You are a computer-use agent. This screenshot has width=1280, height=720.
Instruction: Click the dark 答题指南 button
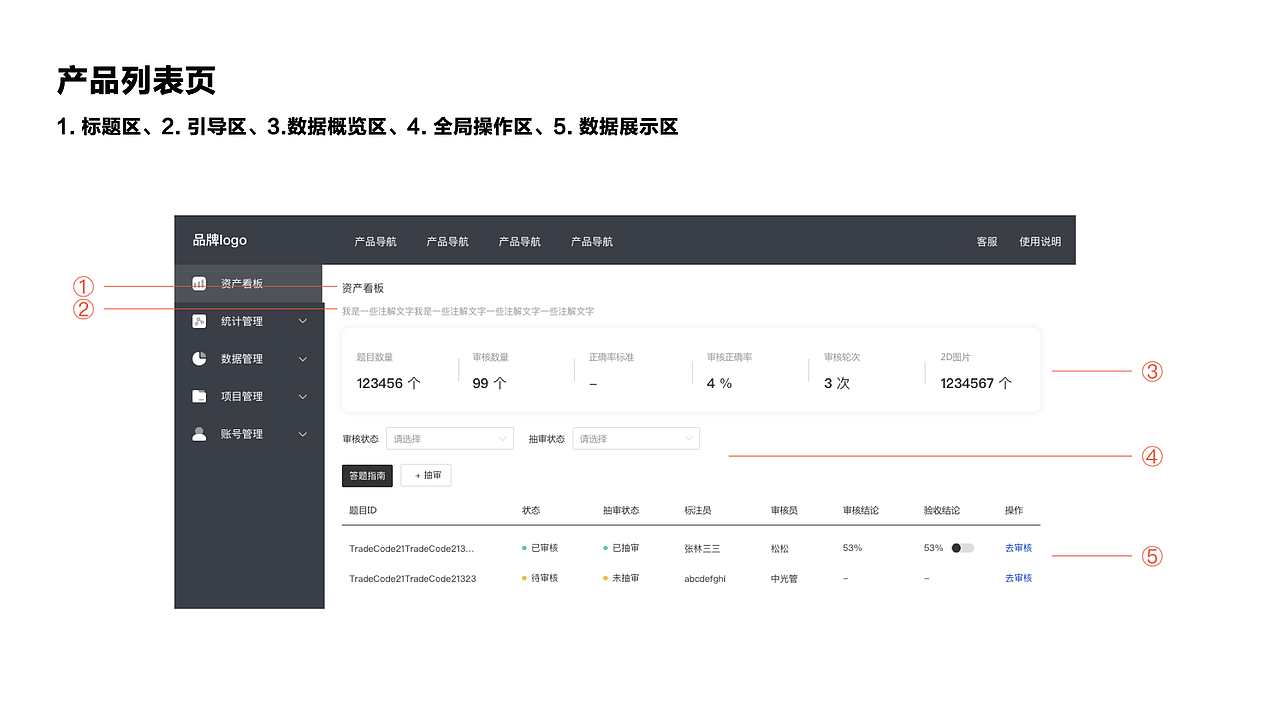[x=367, y=475]
